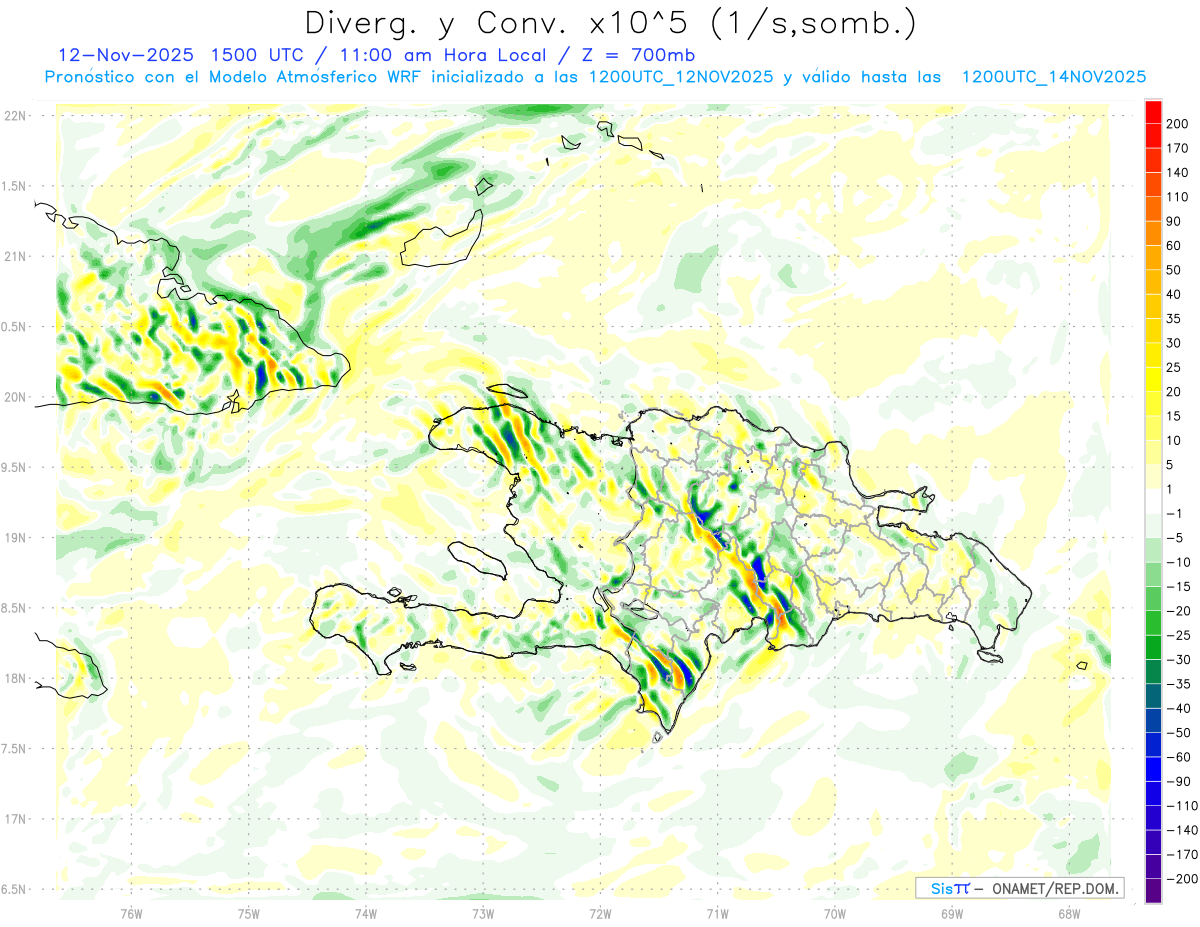Screen dimensions: 1200x927
Task: Click the '69W' longitude label
Action: coord(952,913)
